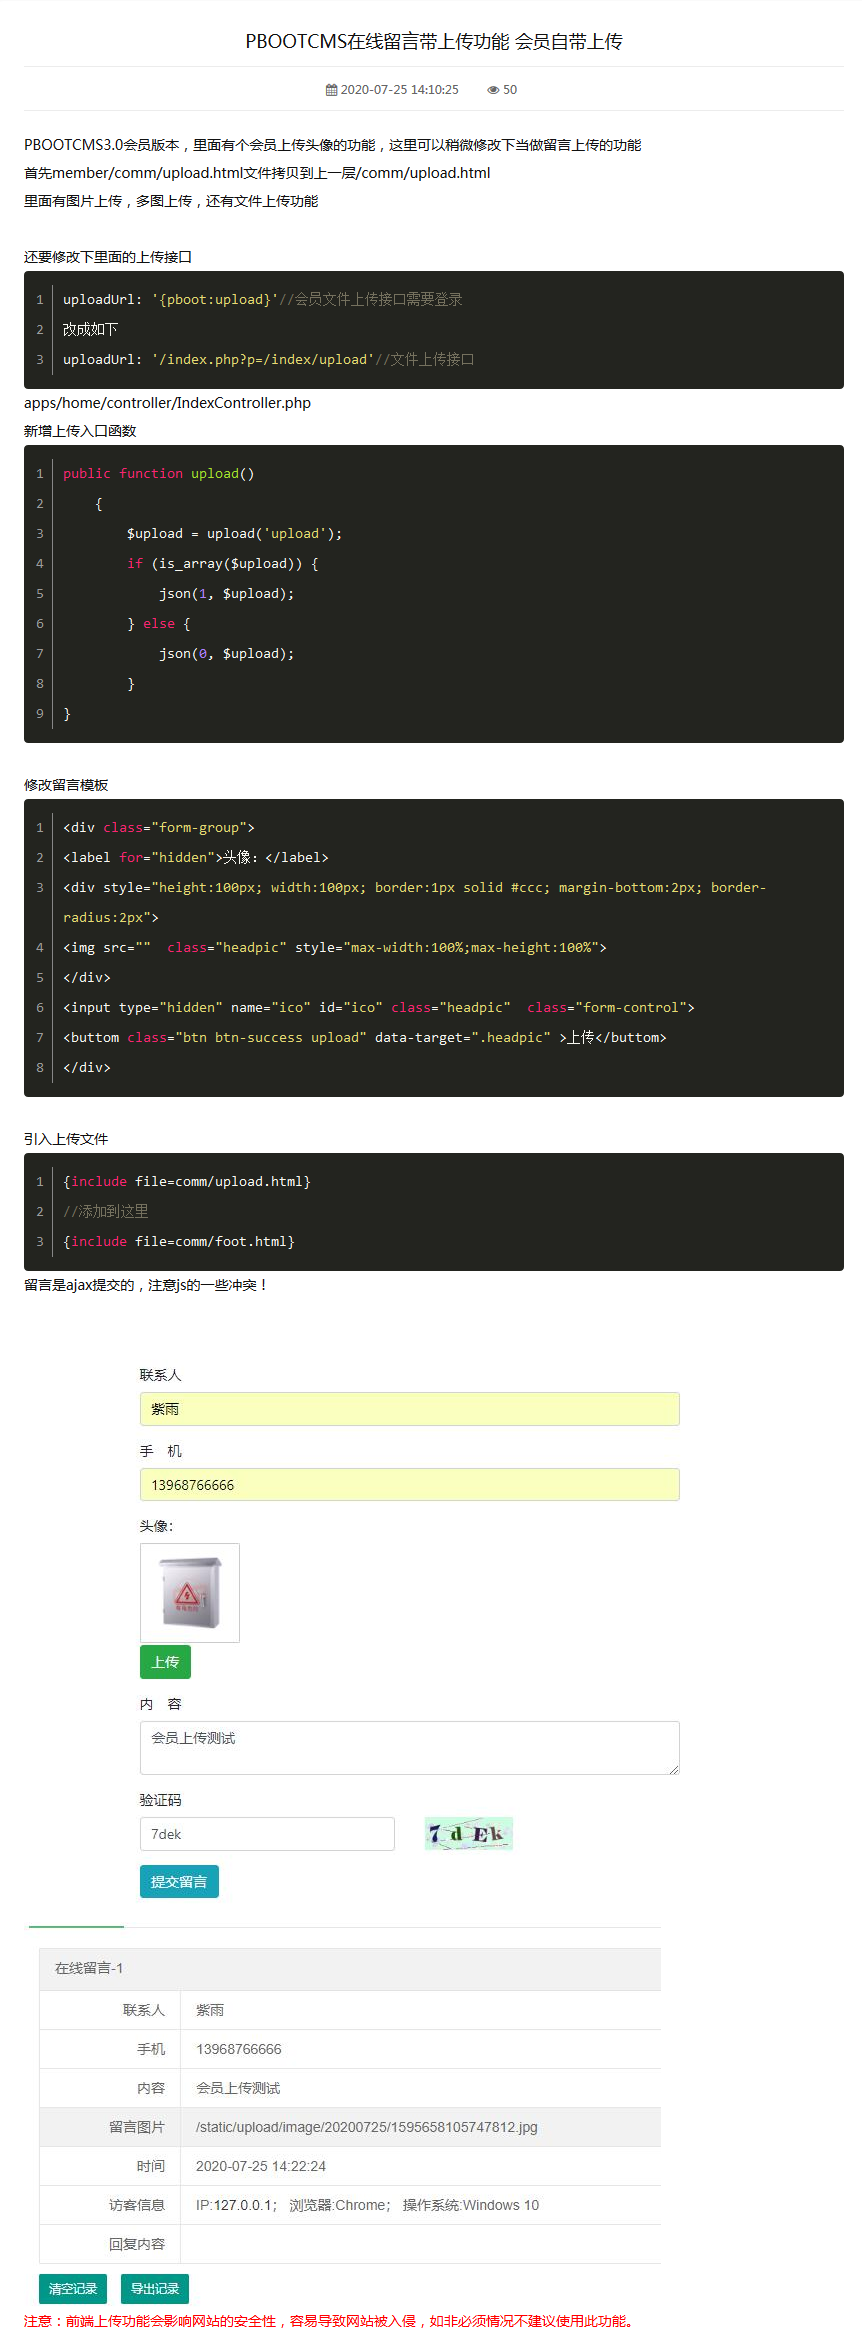Click the 清空记录 button
The height and width of the screenshot is (2346, 862).
[73, 2288]
